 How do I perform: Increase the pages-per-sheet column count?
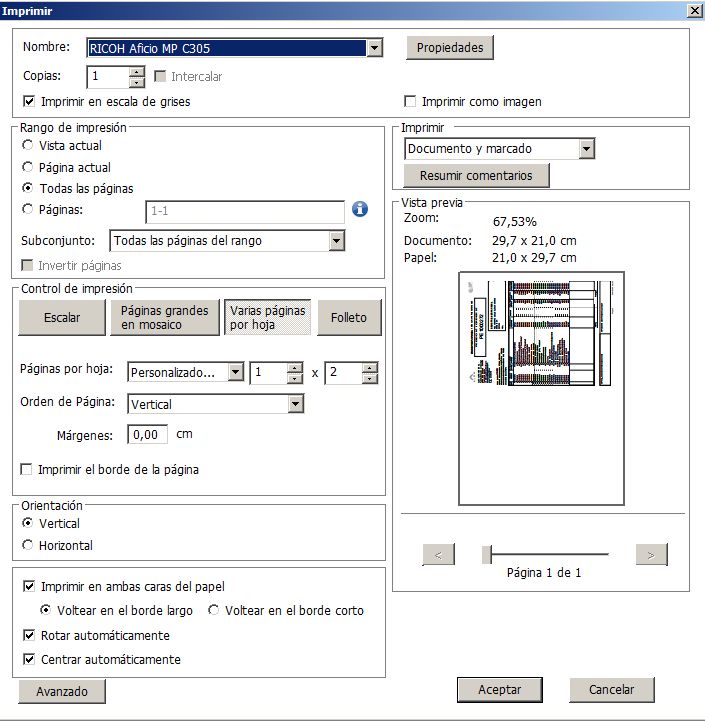(295, 367)
